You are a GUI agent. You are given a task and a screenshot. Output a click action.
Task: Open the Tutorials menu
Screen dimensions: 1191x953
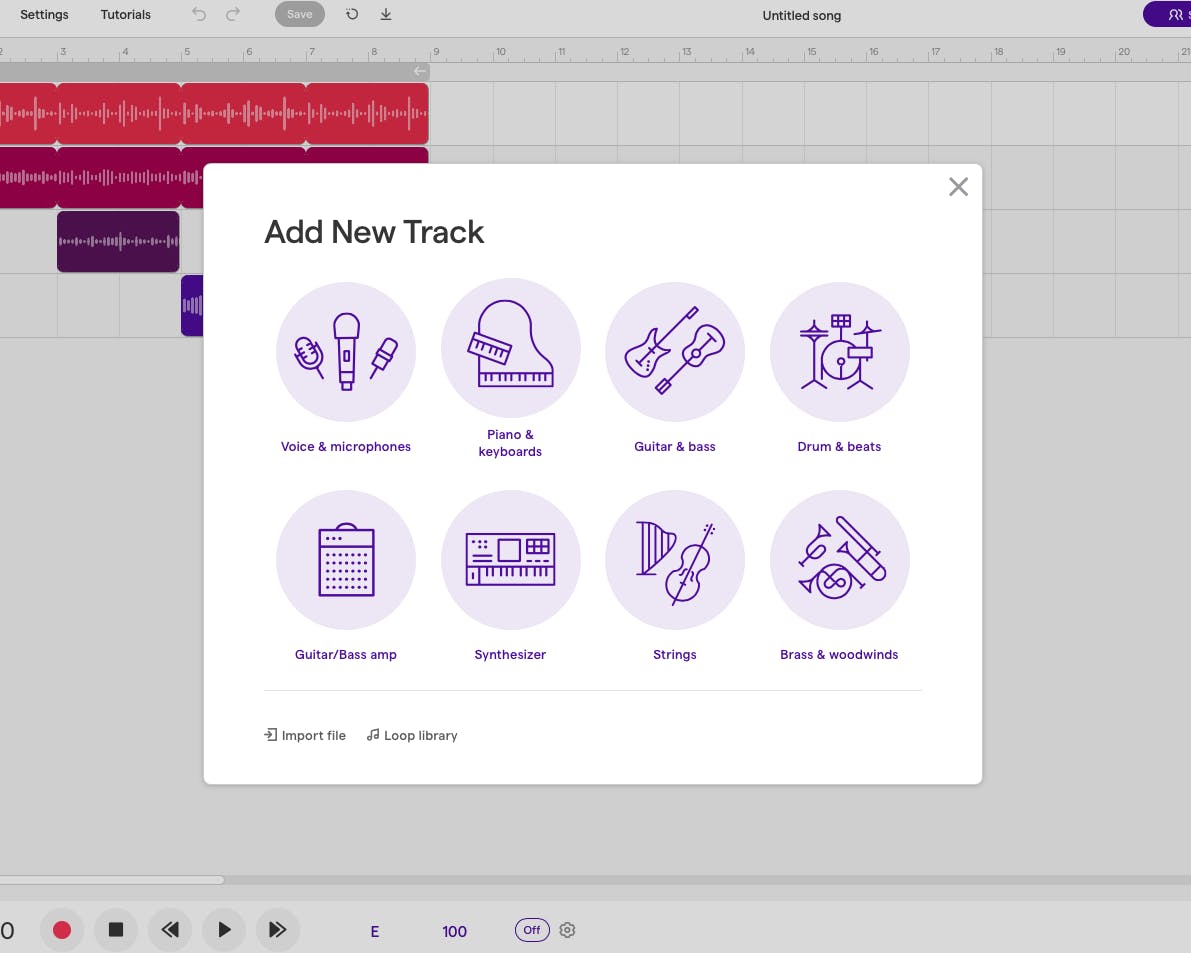(125, 14)
